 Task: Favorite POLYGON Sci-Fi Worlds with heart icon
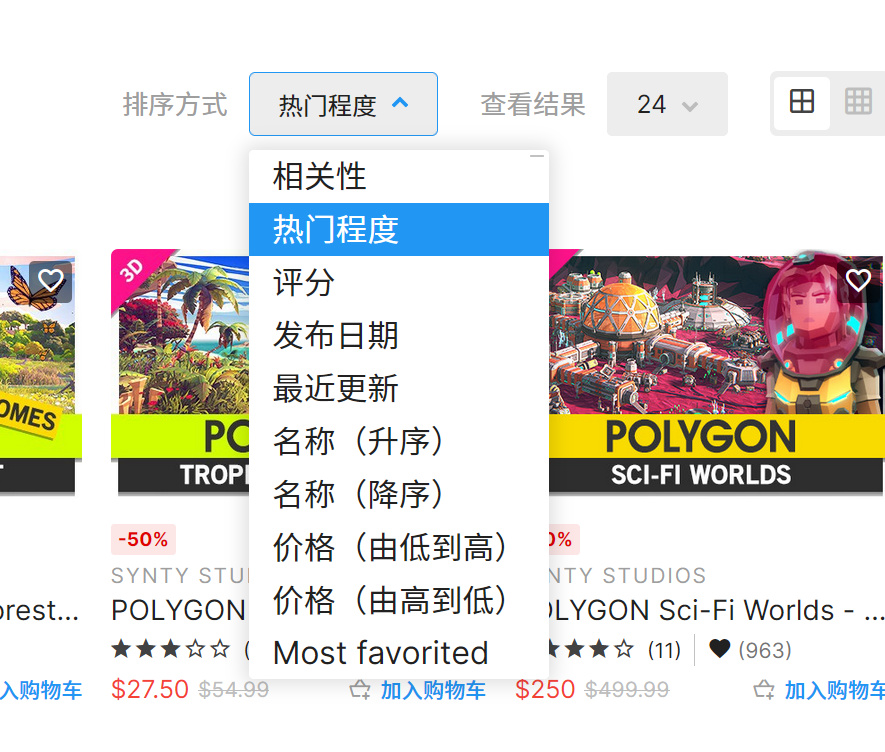[858, 280]
